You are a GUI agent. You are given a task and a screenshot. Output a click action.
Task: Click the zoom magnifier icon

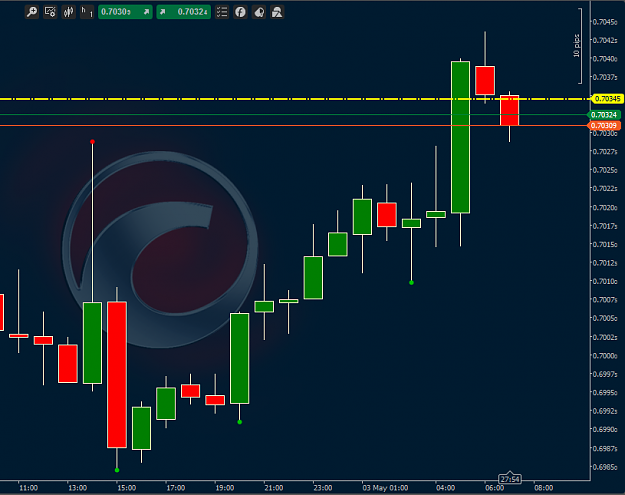pos(32,12)
